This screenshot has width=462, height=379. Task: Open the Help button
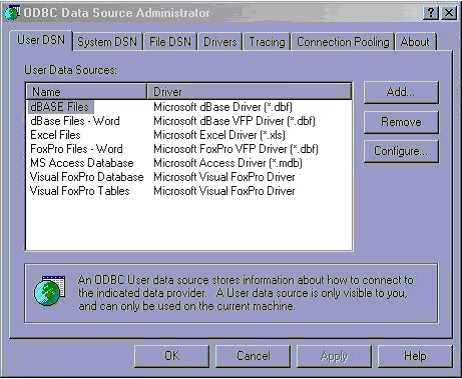click(x=415, y=356)
